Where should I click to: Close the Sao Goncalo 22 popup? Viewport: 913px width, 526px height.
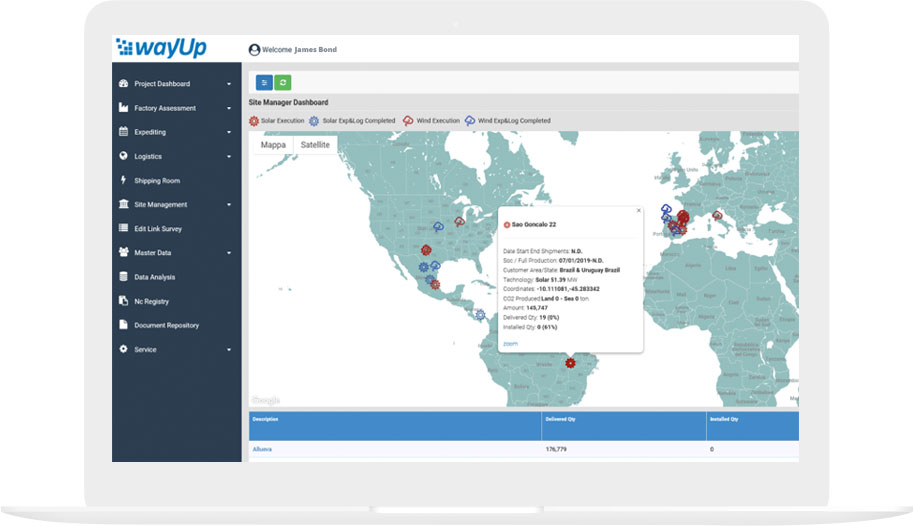click(639, 210)
